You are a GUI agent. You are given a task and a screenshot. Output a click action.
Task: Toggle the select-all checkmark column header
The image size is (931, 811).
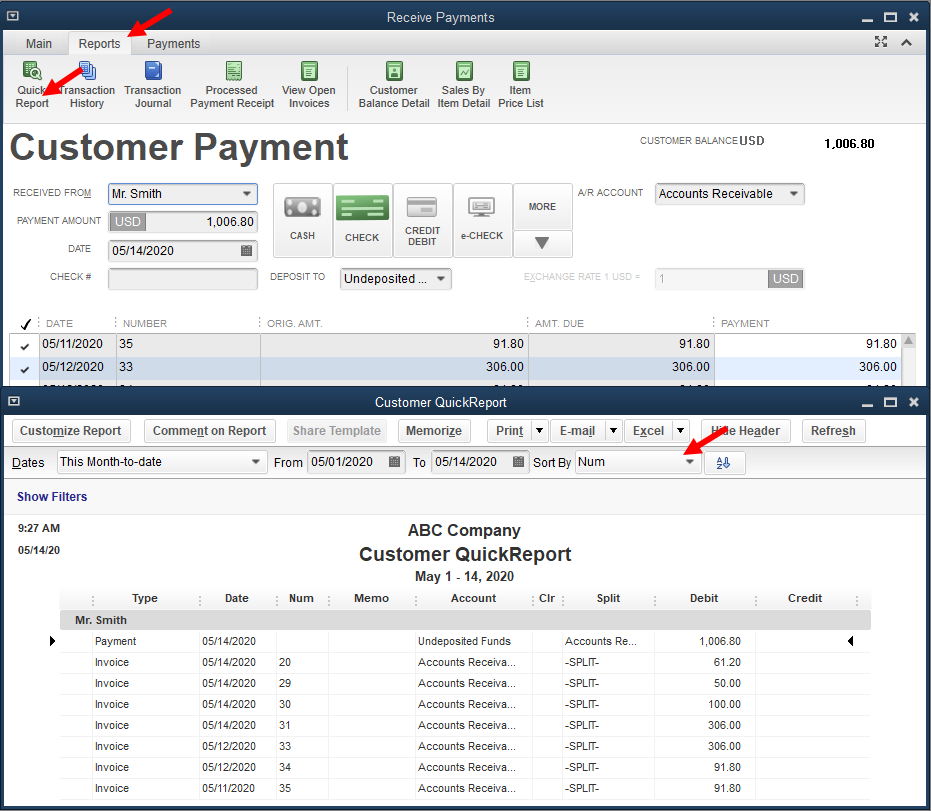click(x=25, y=324)
